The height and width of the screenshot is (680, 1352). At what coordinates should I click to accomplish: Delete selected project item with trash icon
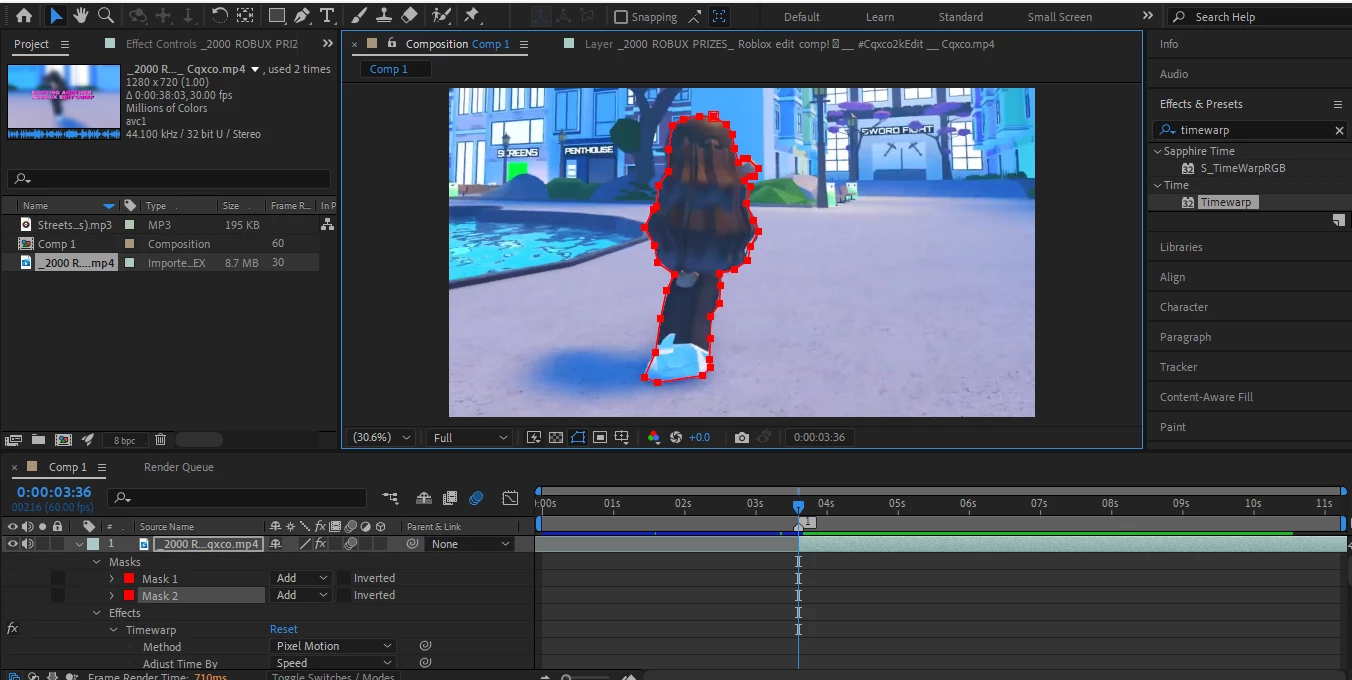[160, 439]
